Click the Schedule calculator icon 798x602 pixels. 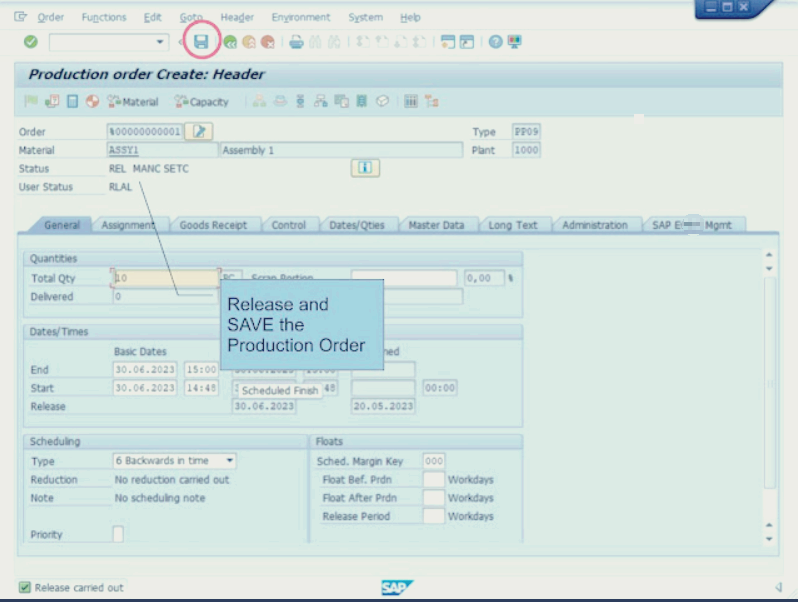[72, 101]
